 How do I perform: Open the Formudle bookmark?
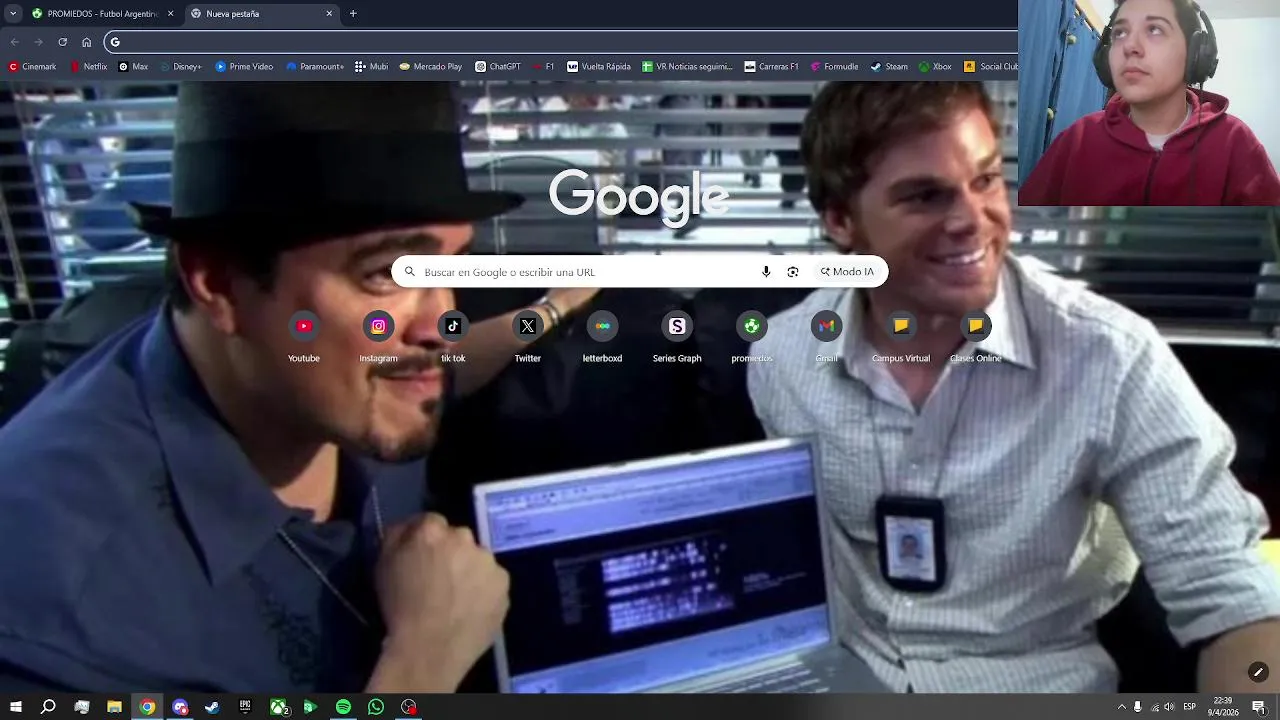(834, 67)
